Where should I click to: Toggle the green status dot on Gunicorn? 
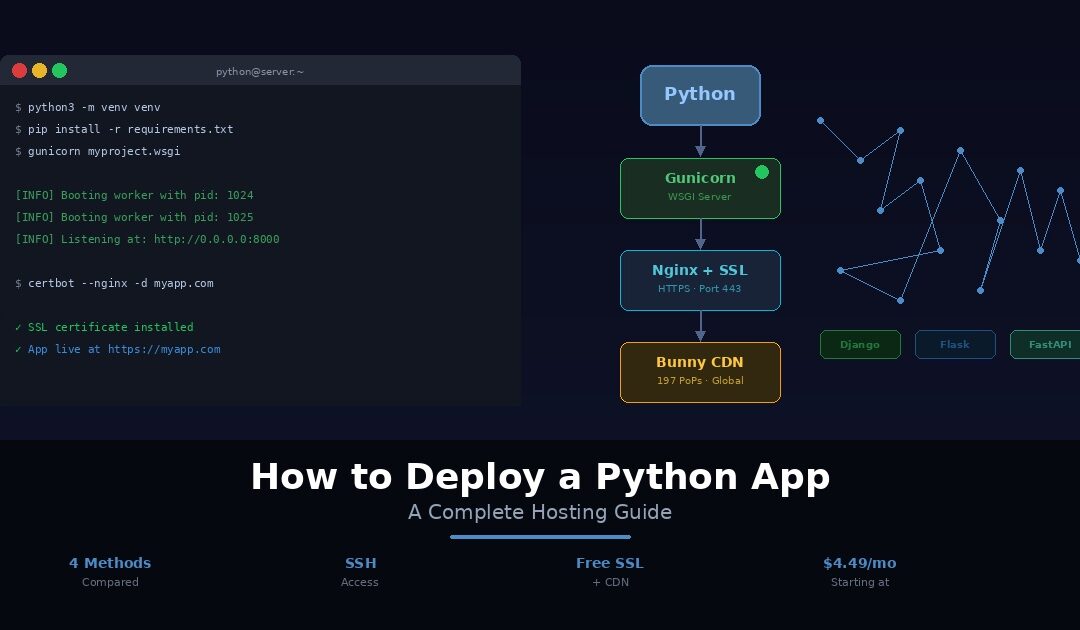pyautogui.click(x=761, y=171)
